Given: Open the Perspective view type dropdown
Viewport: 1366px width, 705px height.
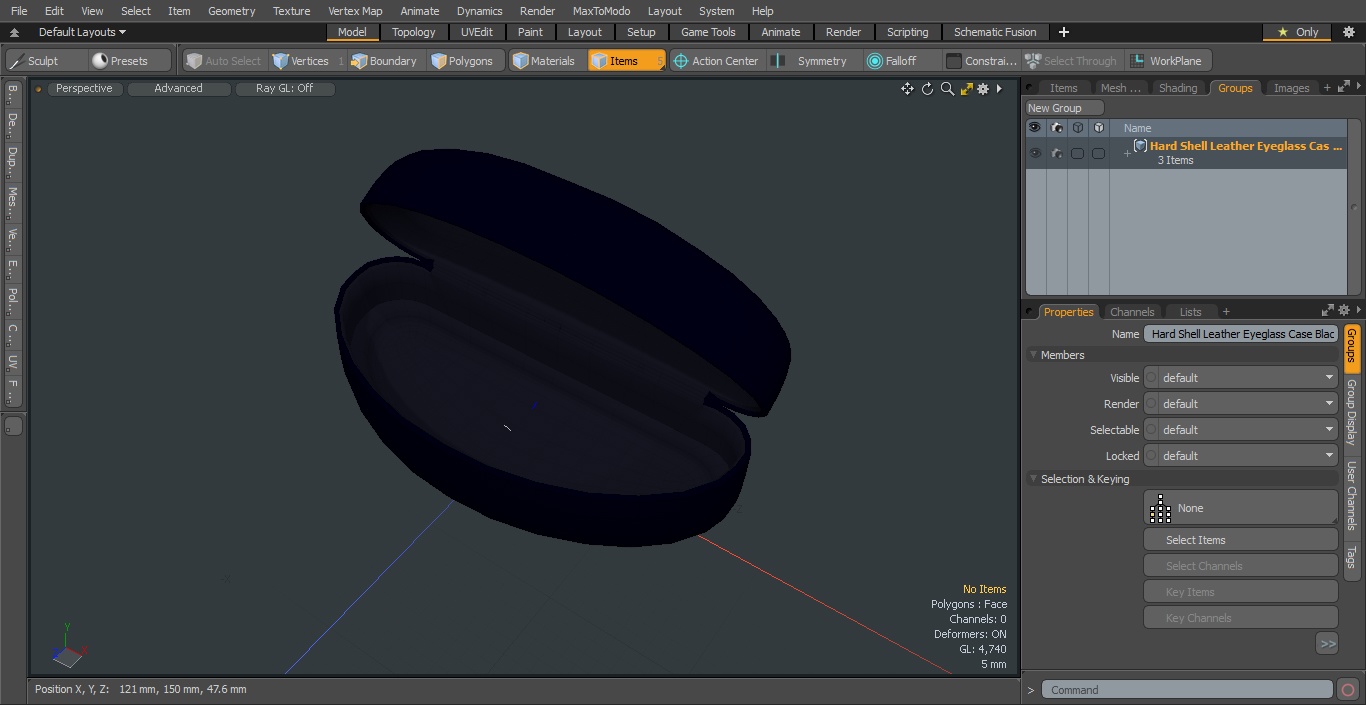Looking at the screenshot, I should coord(84,88).
